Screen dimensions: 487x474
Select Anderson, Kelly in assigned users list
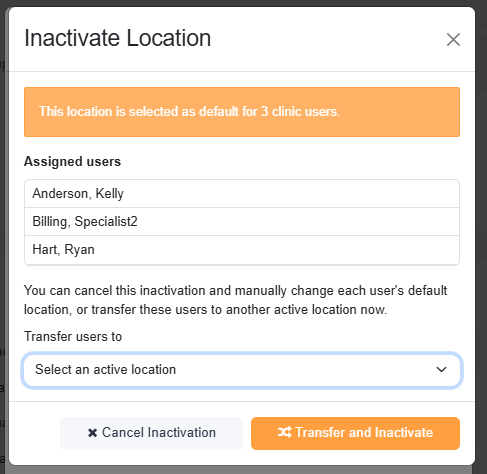click(242, 194)
